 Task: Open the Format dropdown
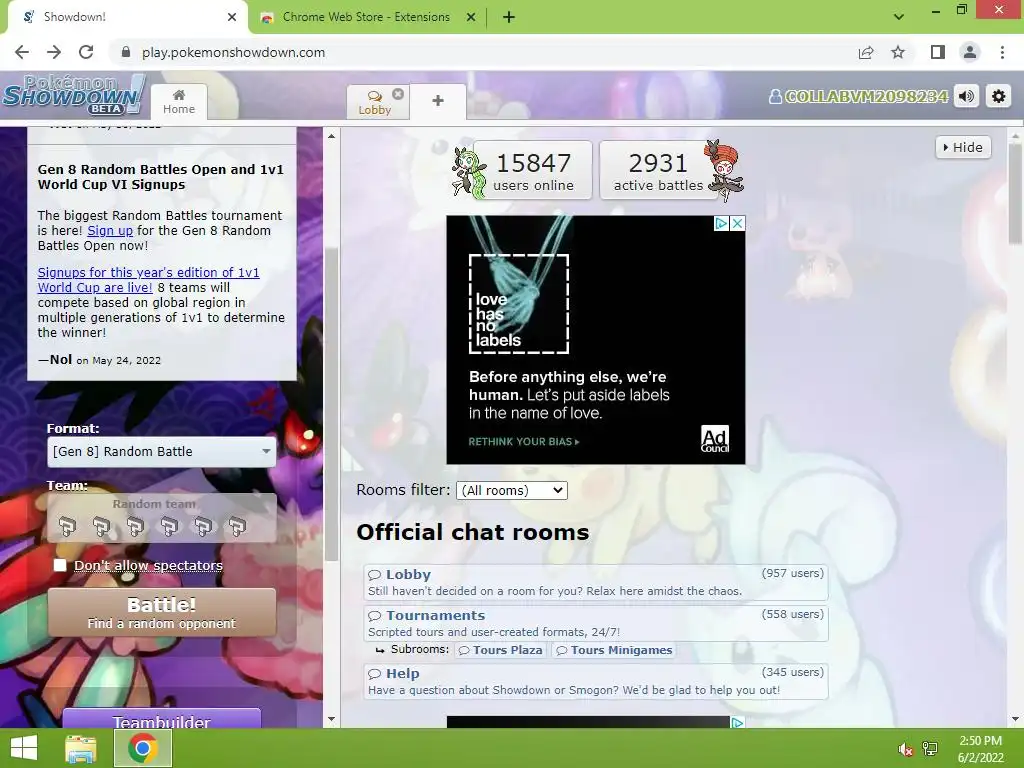(161, 452)
